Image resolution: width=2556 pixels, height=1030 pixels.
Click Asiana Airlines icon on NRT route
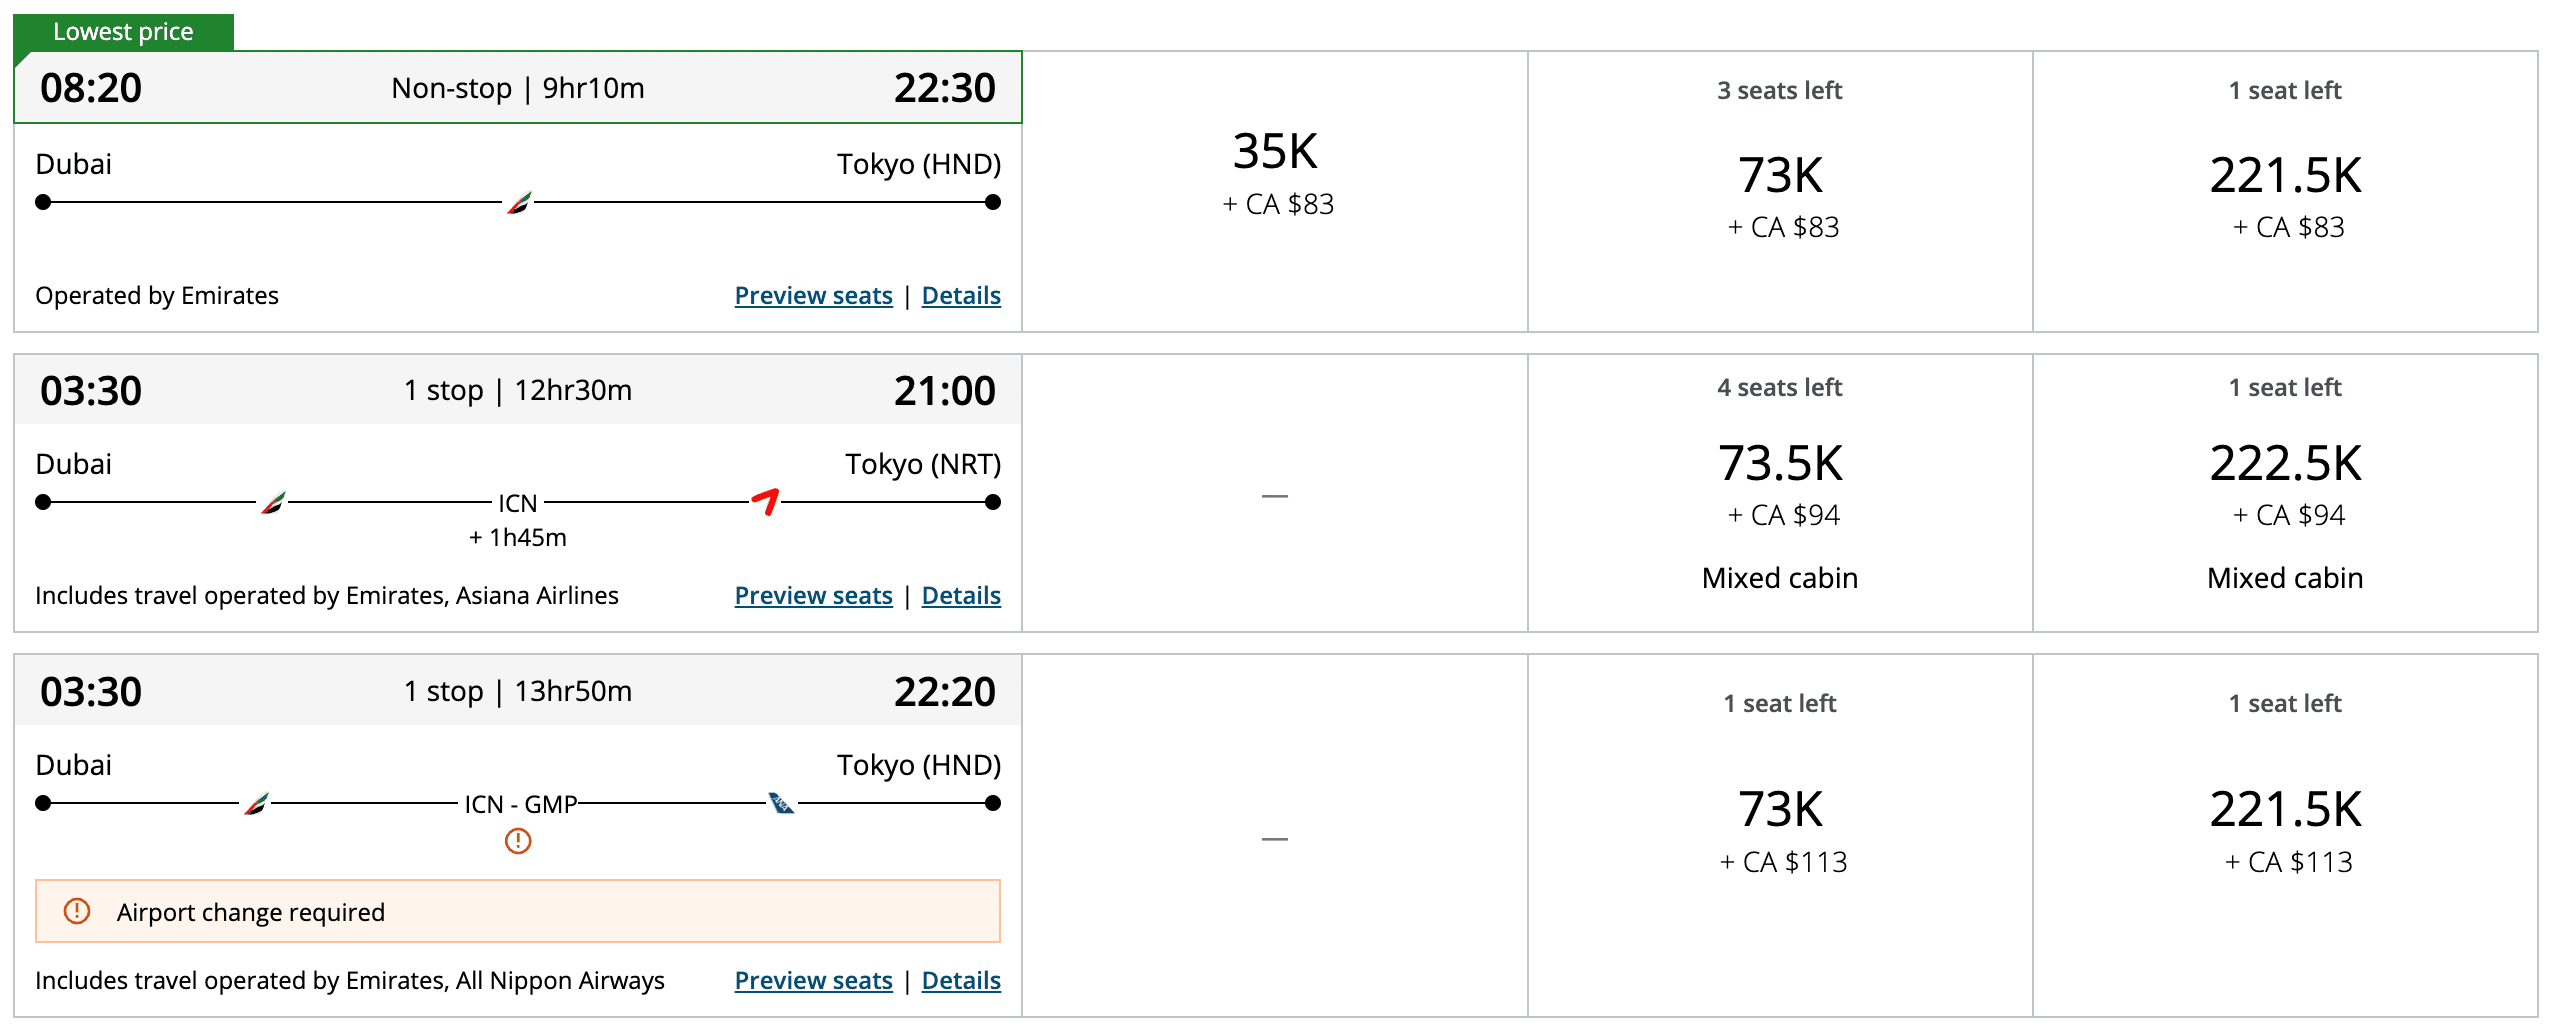766,501
